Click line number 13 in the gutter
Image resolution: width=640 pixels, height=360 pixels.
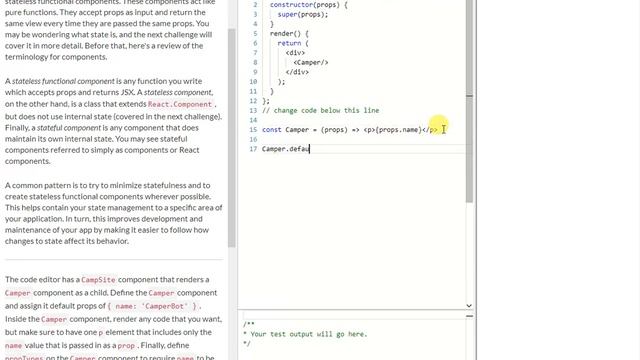coord(253,111)
